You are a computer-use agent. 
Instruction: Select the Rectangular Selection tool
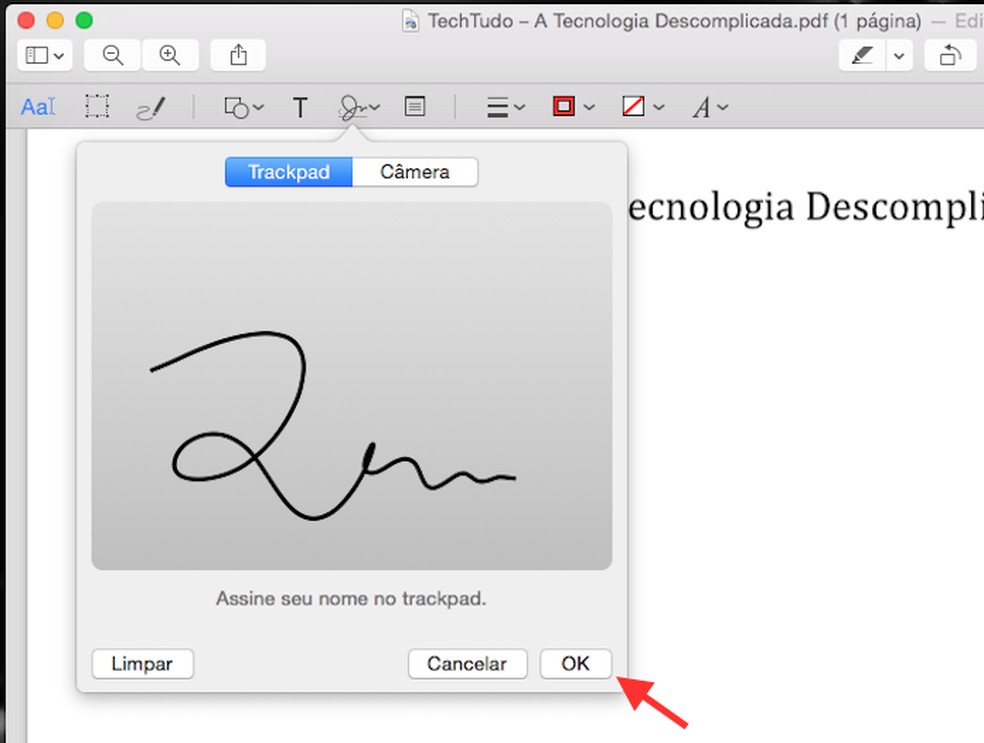[x=95, y=107]
